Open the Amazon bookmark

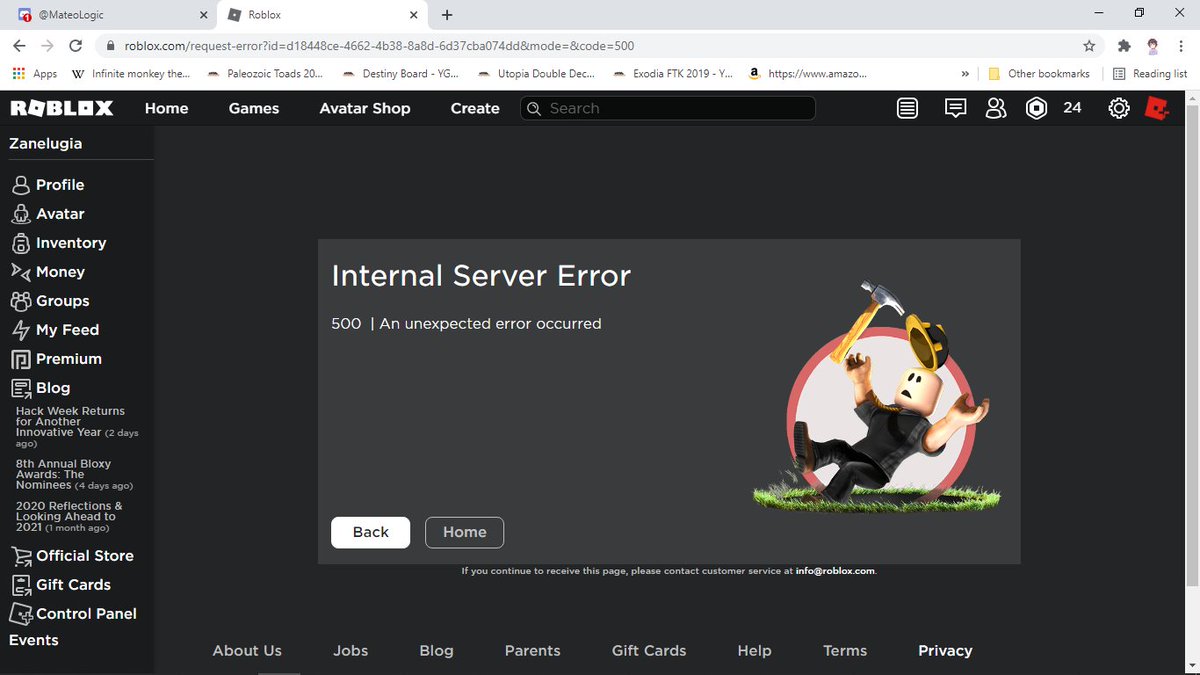pos(807,74)
